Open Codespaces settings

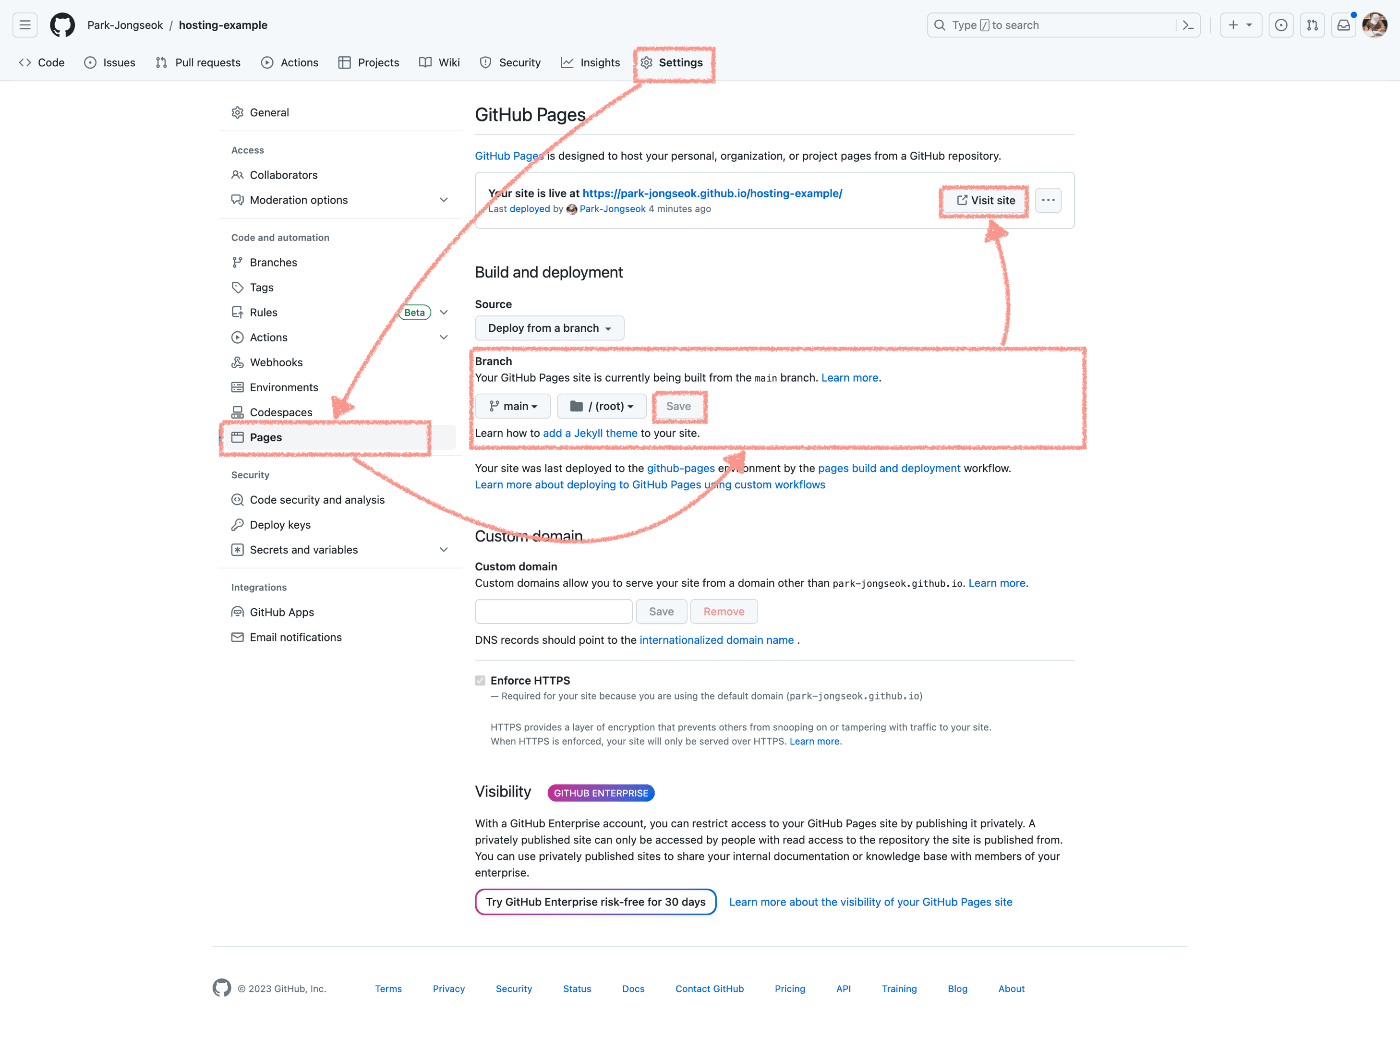338,413
